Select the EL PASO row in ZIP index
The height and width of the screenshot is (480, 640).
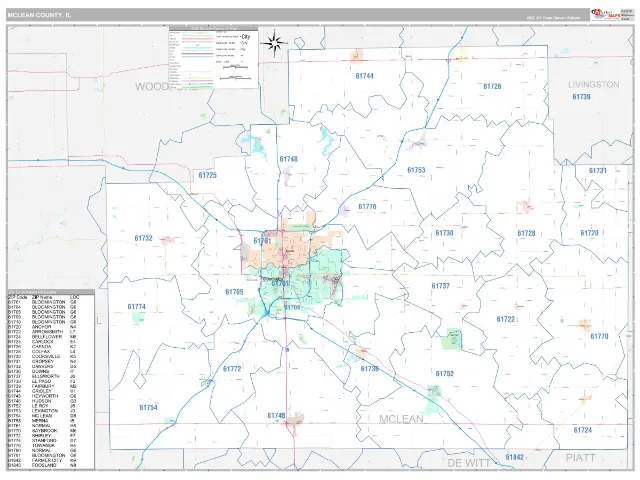click(42, 381)
